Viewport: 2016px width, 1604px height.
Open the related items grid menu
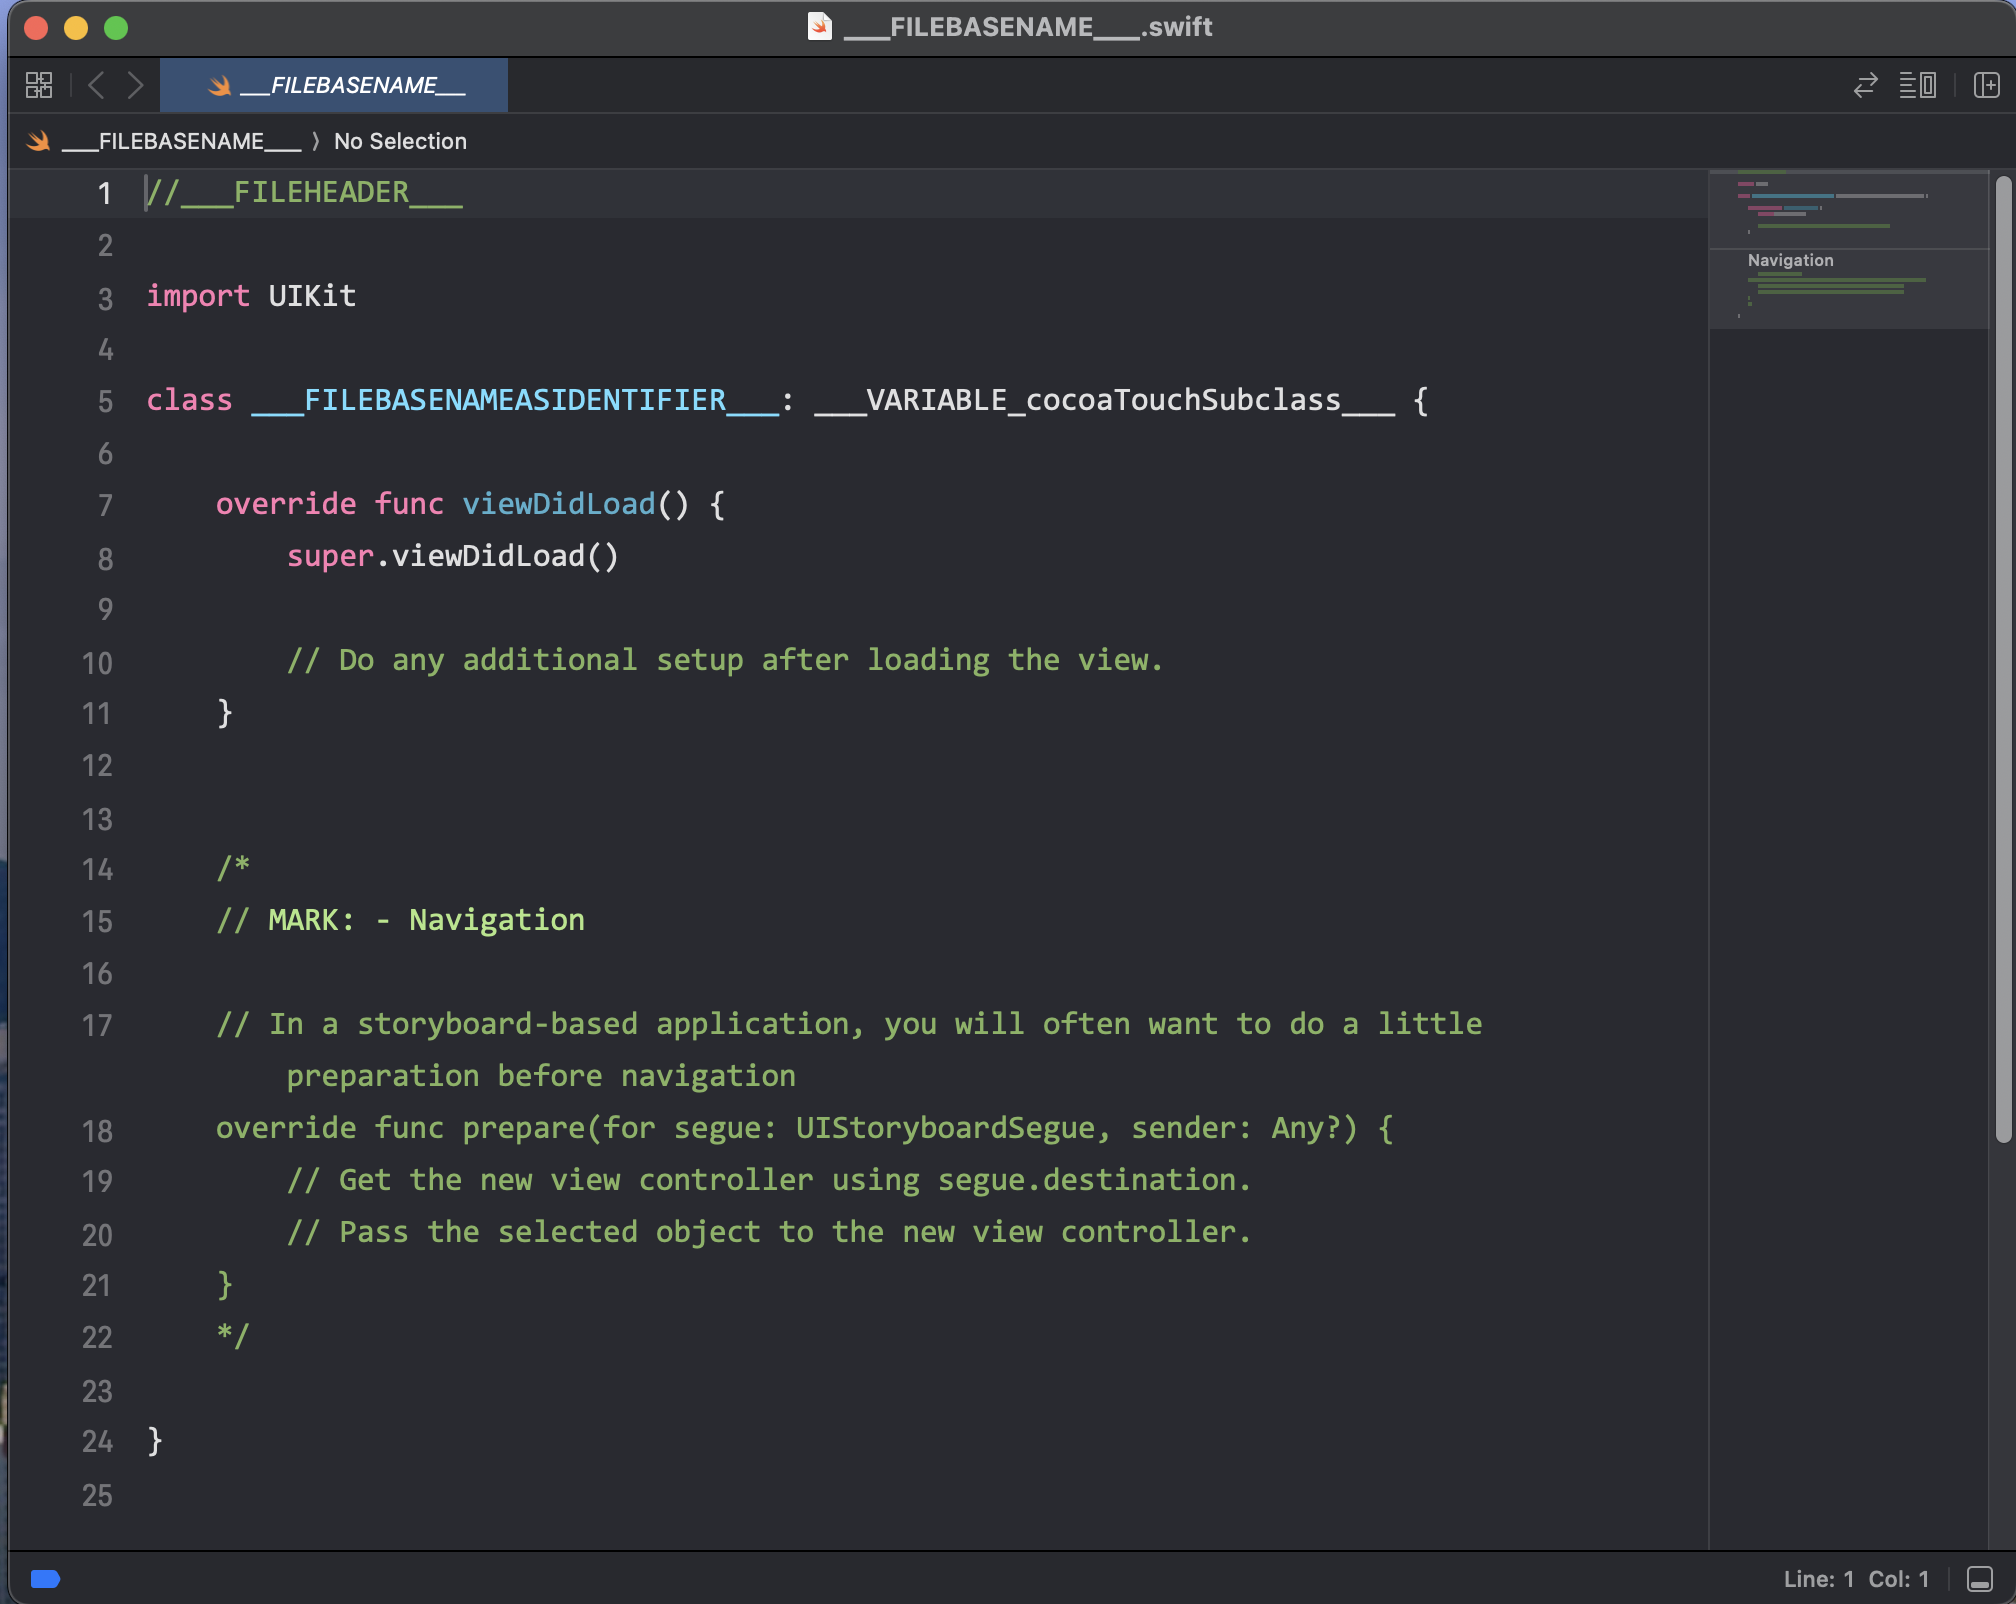pos(39,85)
